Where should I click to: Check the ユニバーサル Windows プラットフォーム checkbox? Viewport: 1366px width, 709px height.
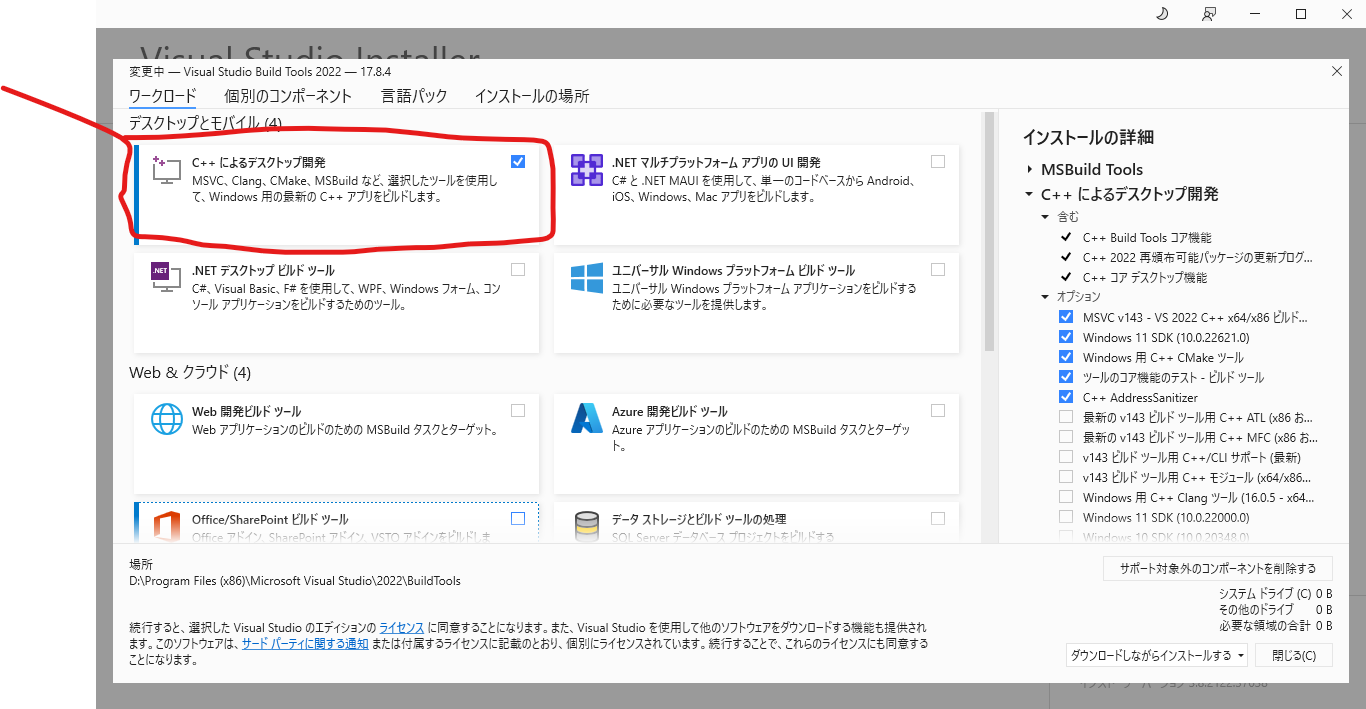tap(937, 269)
